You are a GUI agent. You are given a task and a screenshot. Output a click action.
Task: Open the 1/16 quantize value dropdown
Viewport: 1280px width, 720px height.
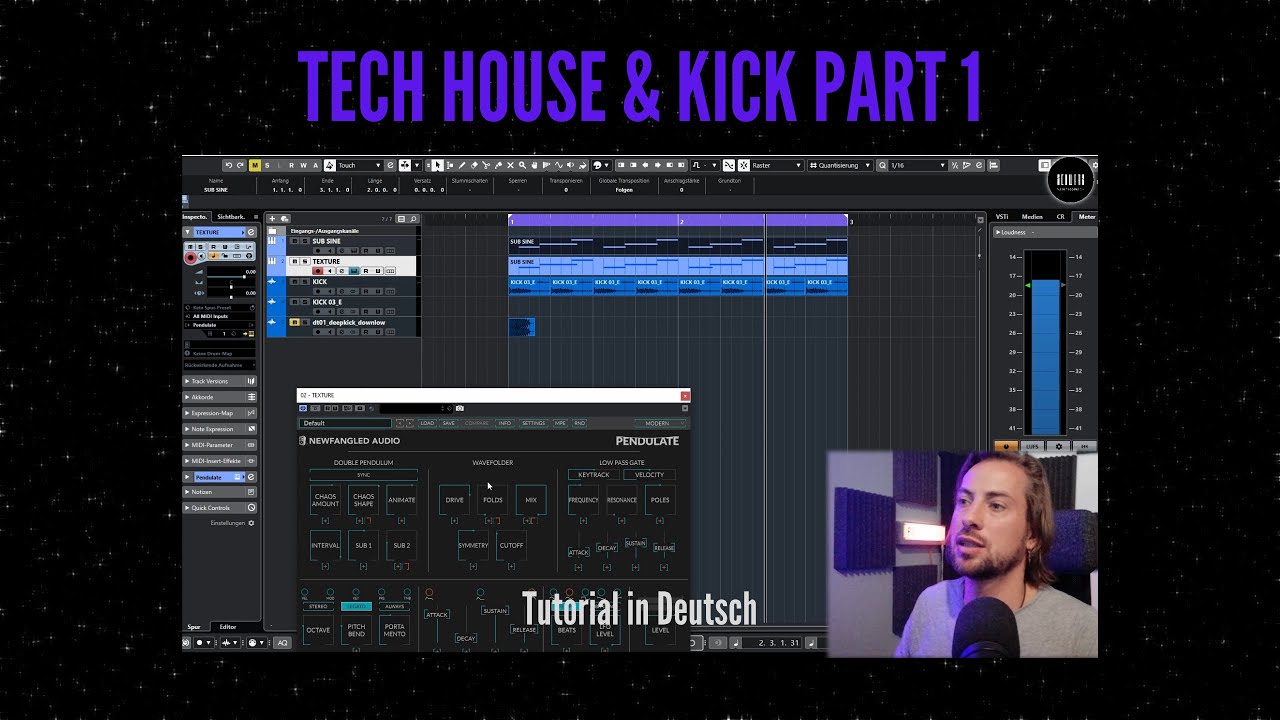918,165
